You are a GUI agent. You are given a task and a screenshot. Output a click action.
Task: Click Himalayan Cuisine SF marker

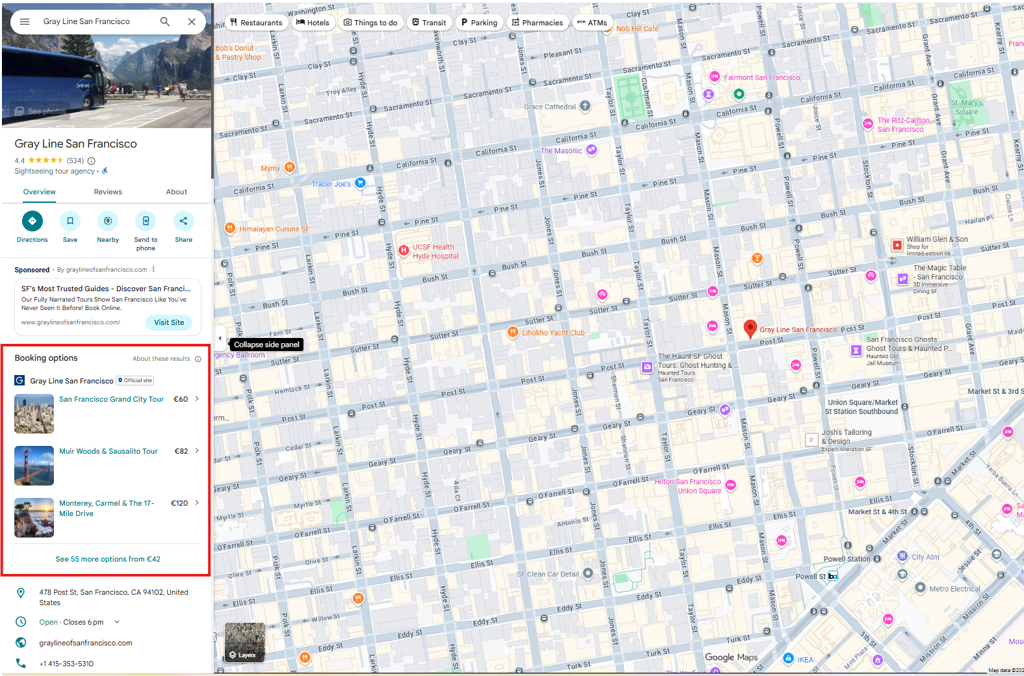click(230, 228)
